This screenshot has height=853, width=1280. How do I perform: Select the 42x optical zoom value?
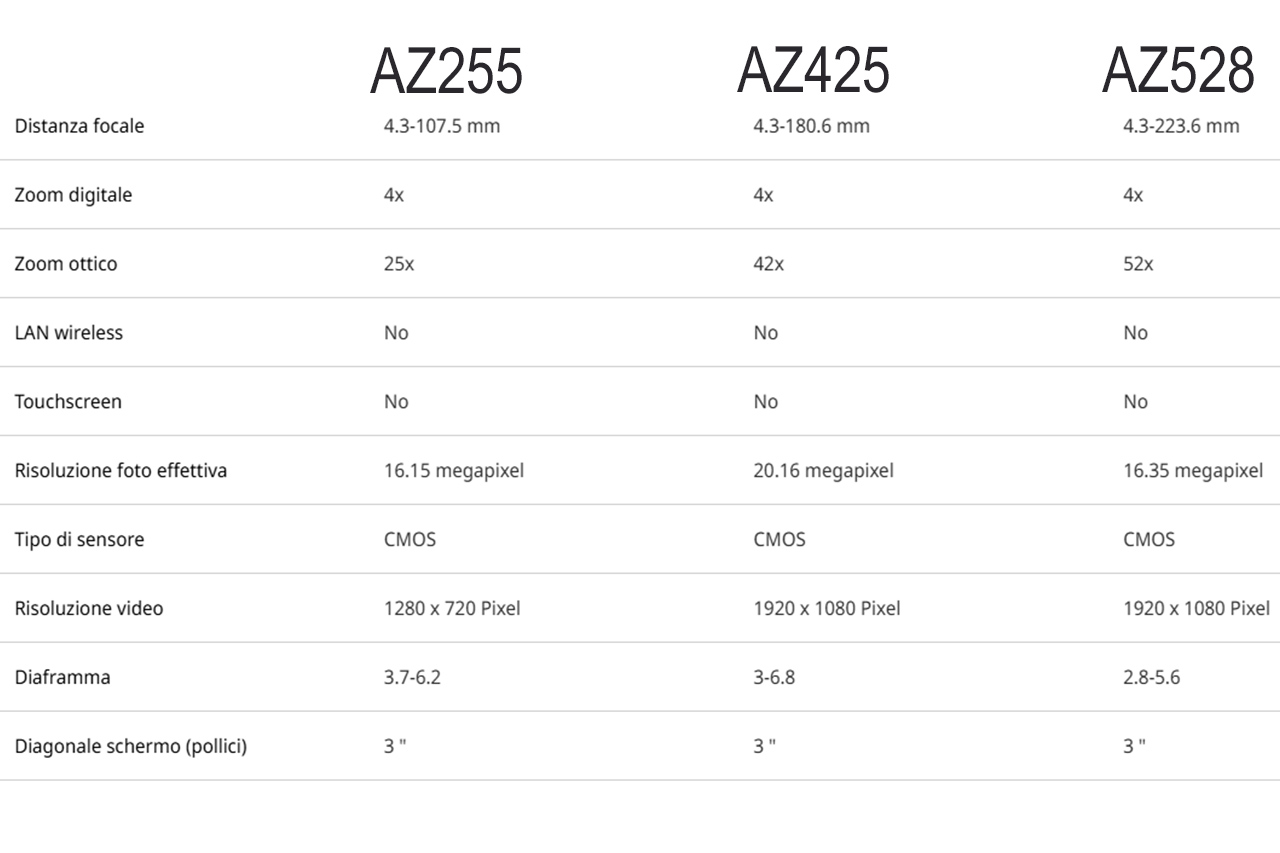coord(769,264)
